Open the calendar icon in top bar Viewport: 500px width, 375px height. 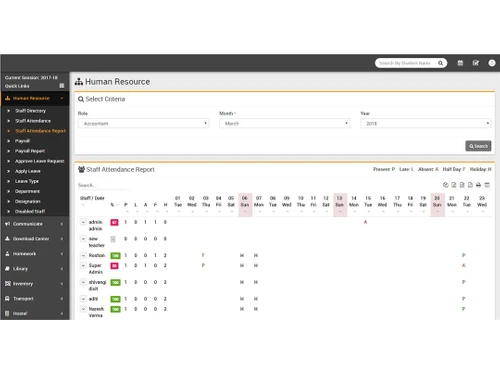460,63
